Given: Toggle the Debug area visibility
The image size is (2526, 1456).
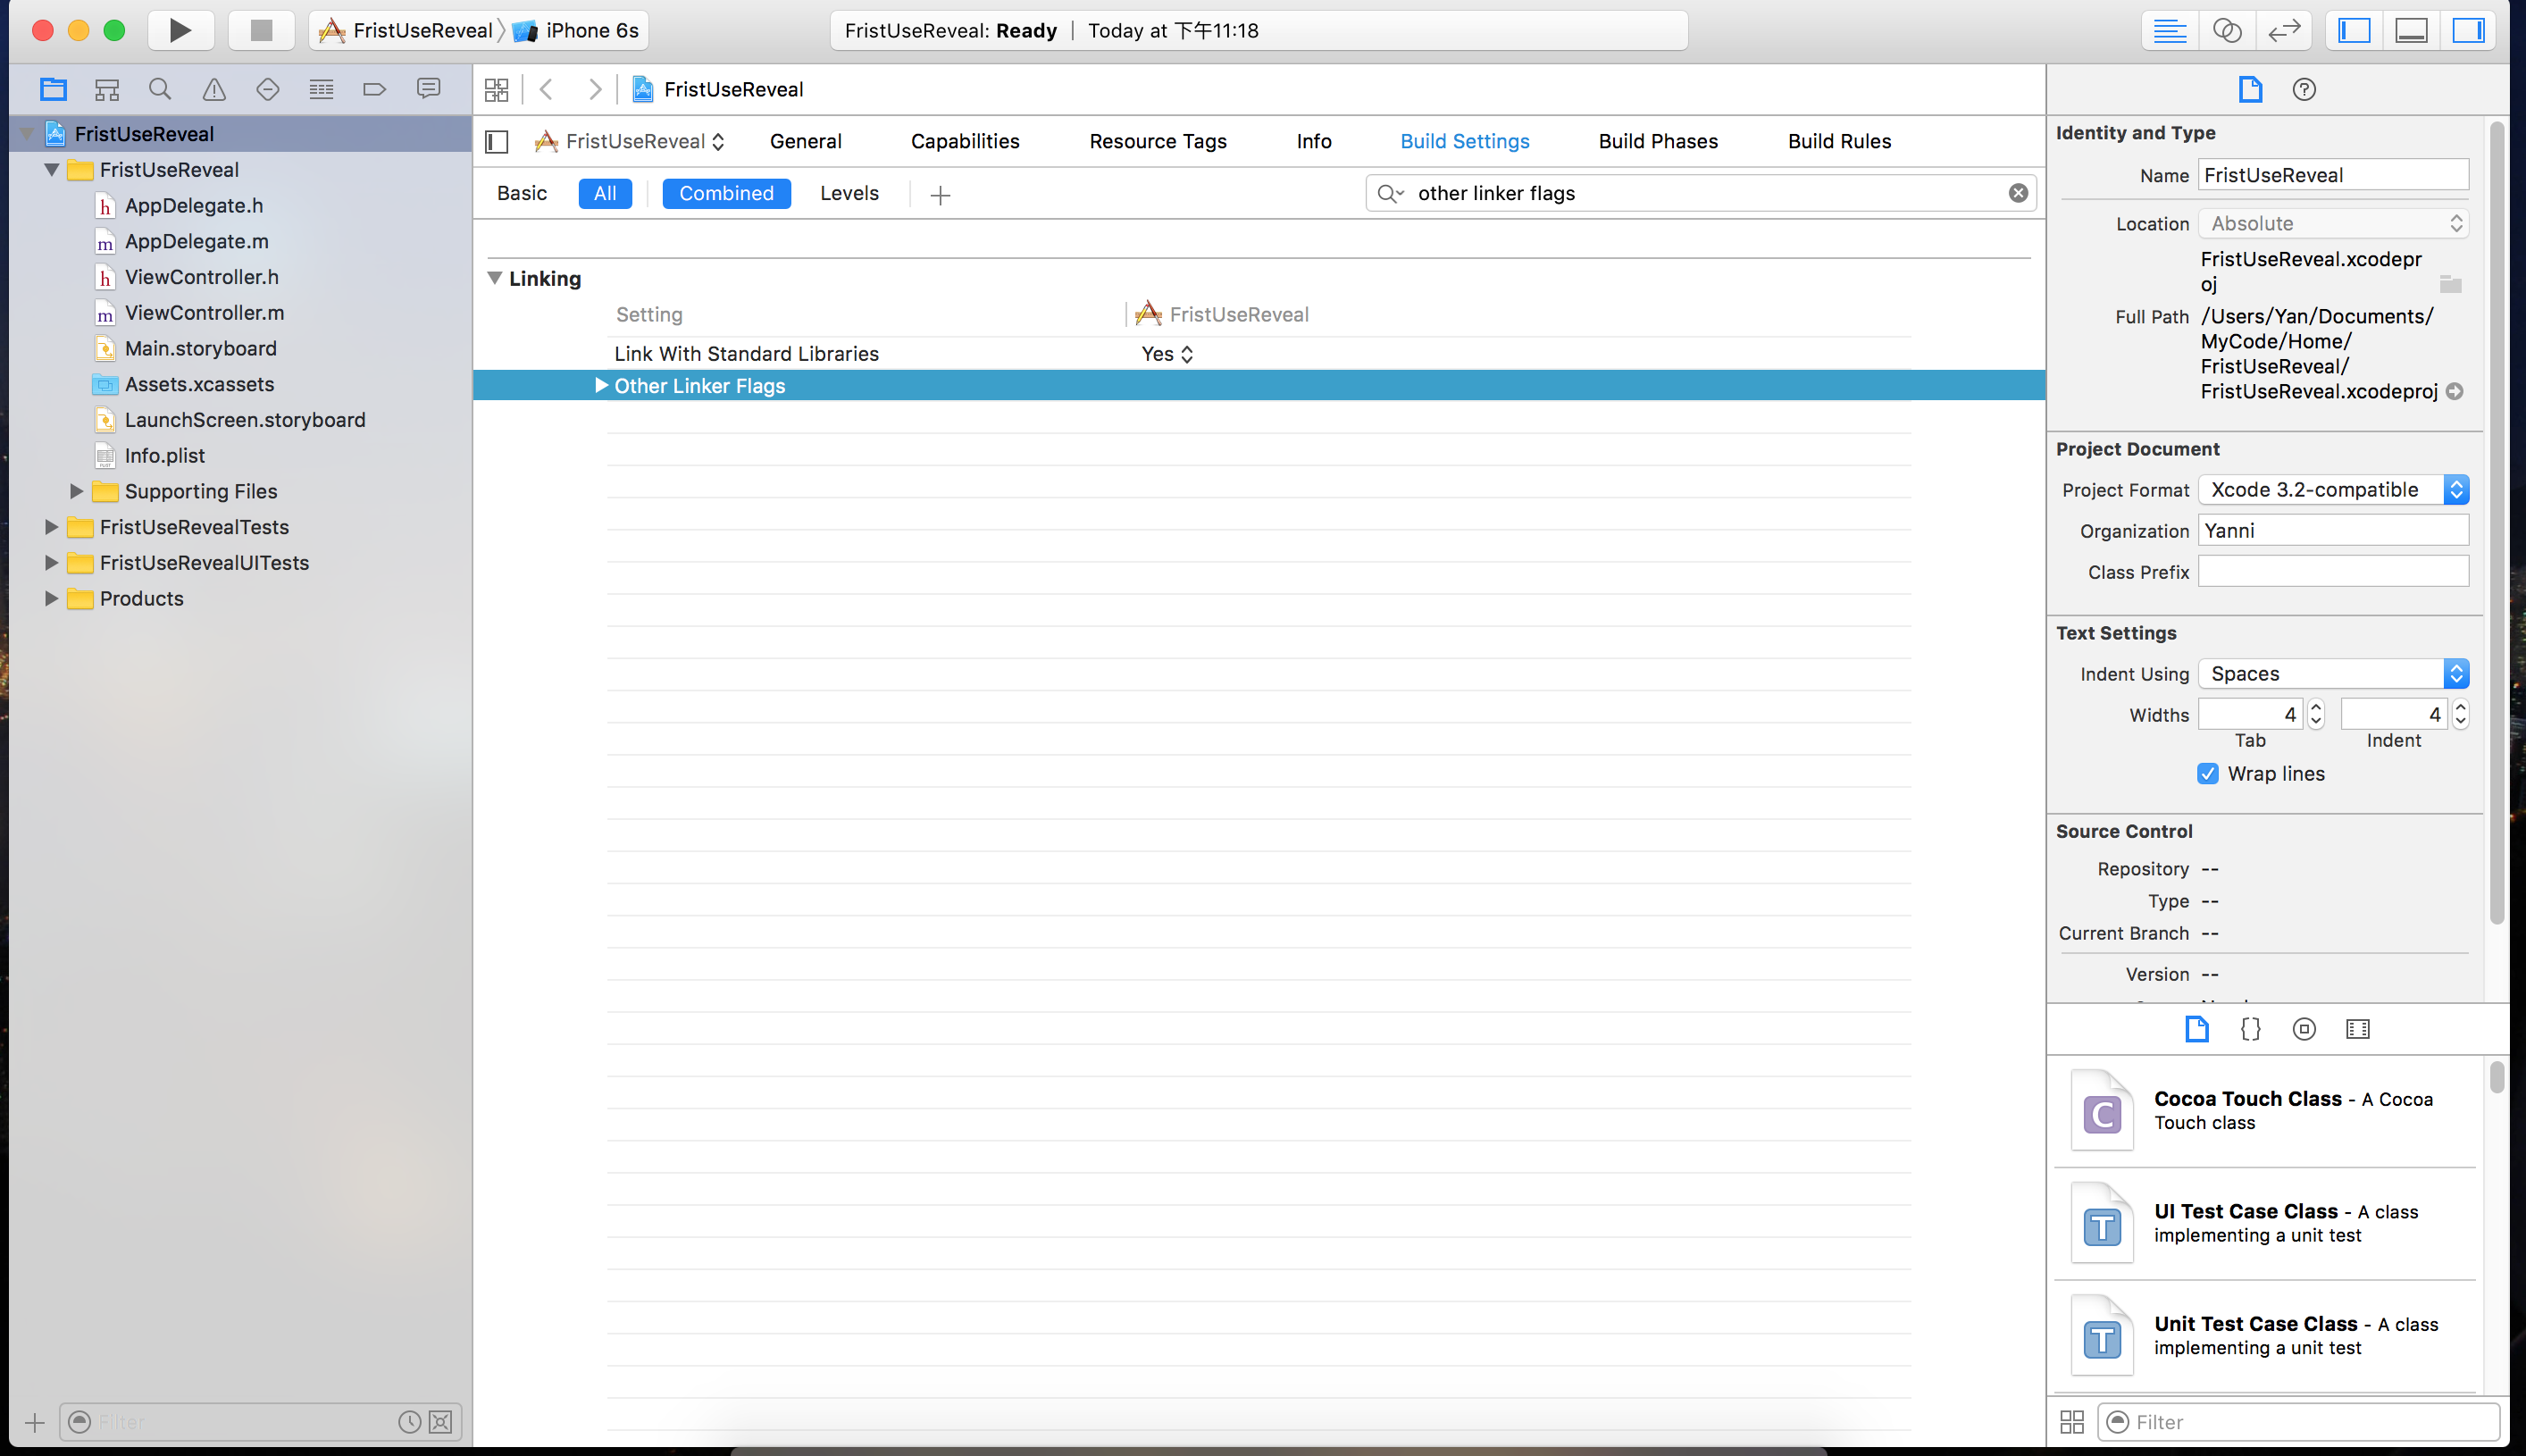Looking at the screenshot, I should [x=2412, y=30].
